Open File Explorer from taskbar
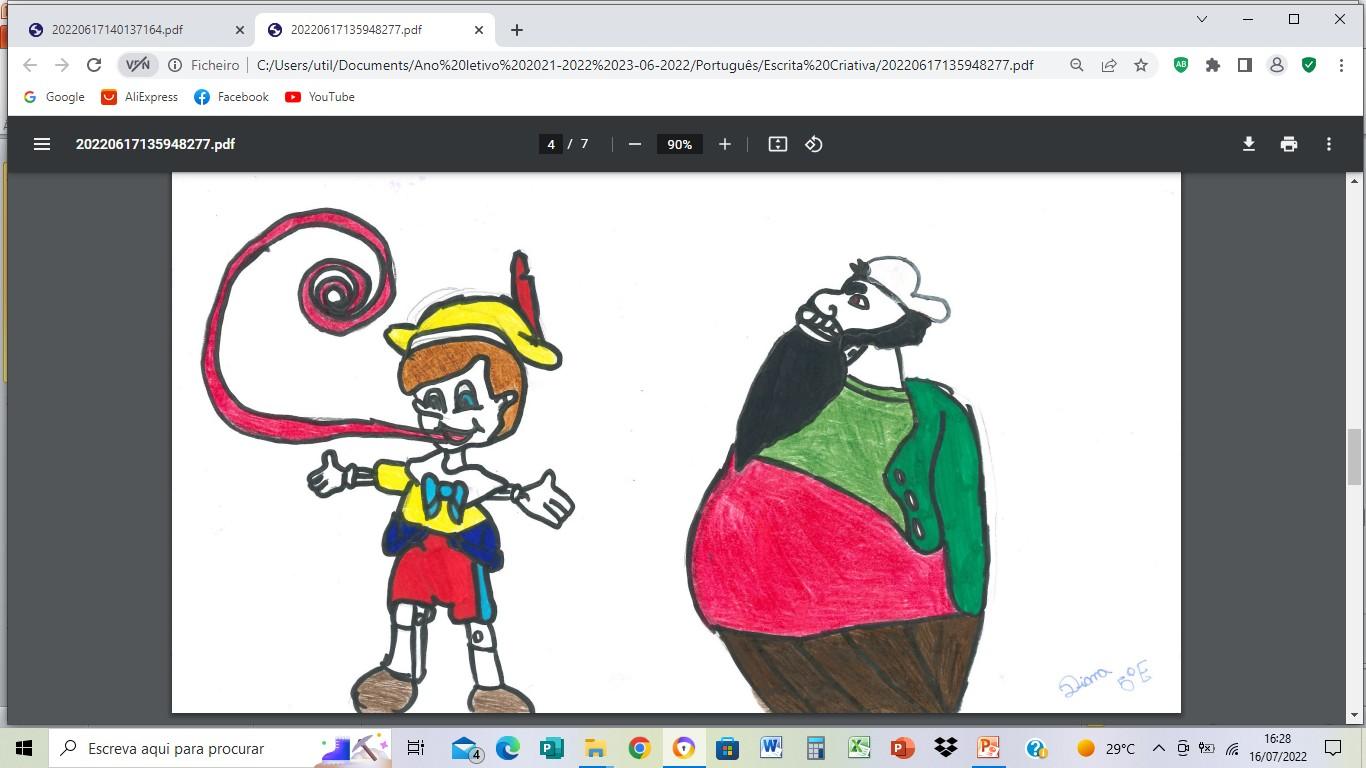Viewport: 1366px width, 768px height. click(x=595, y=748)
